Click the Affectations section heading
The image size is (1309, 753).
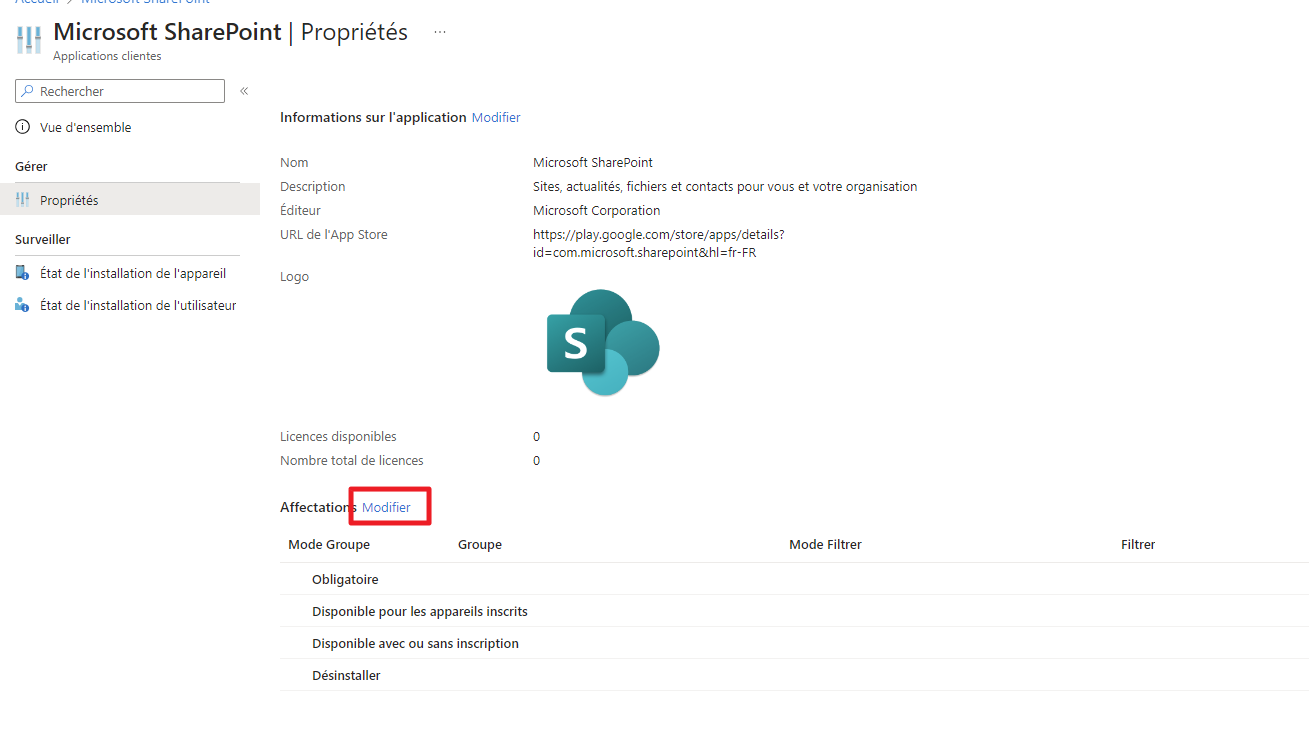tap(318, 507)
